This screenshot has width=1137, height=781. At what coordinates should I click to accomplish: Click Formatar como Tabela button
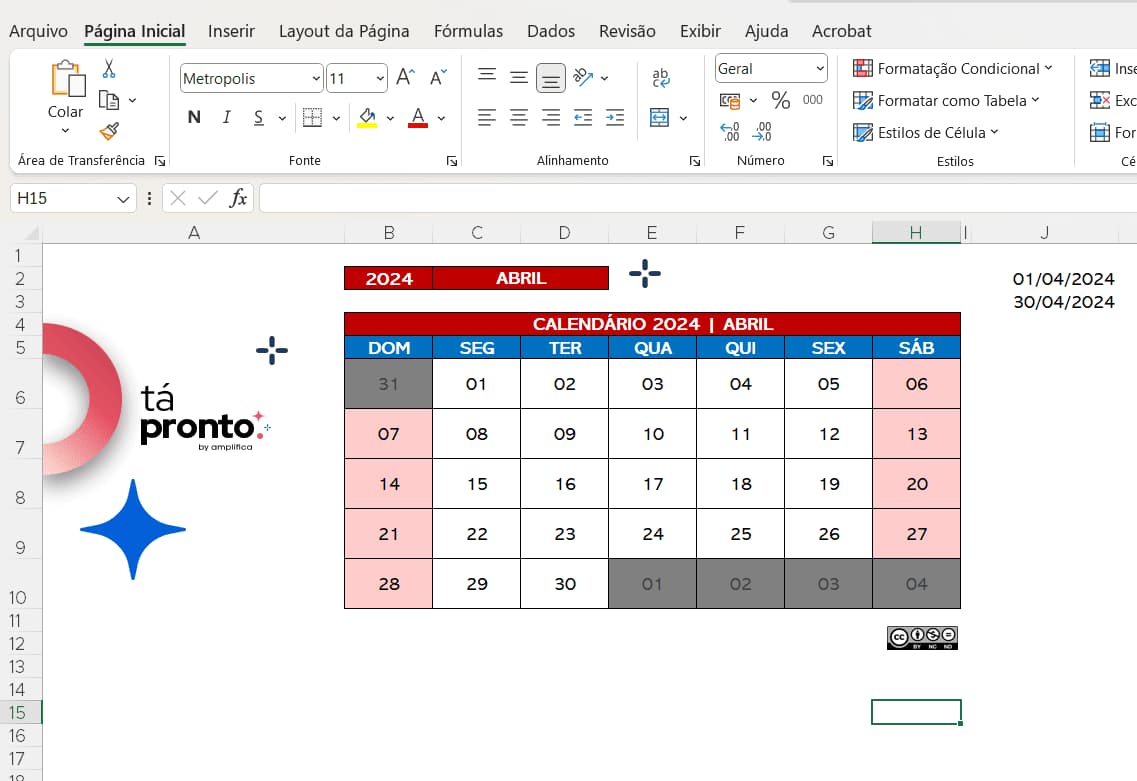[x=946, y=100]
